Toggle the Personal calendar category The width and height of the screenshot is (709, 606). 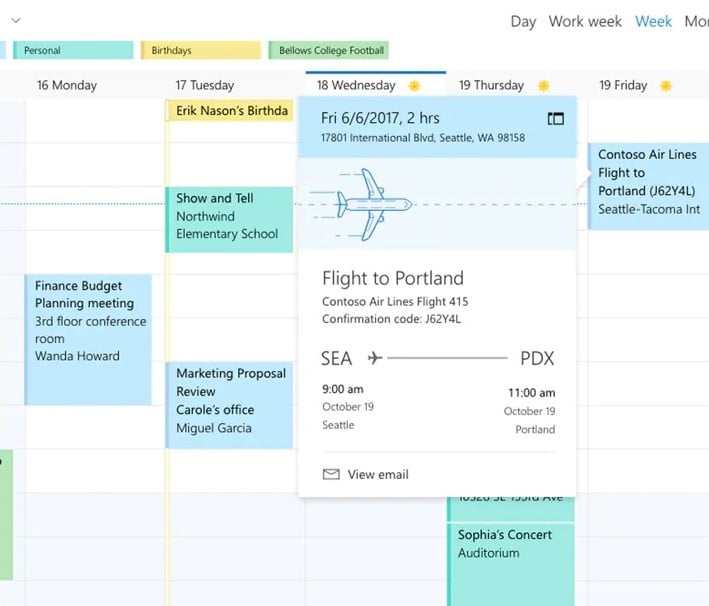coord(73,50)
